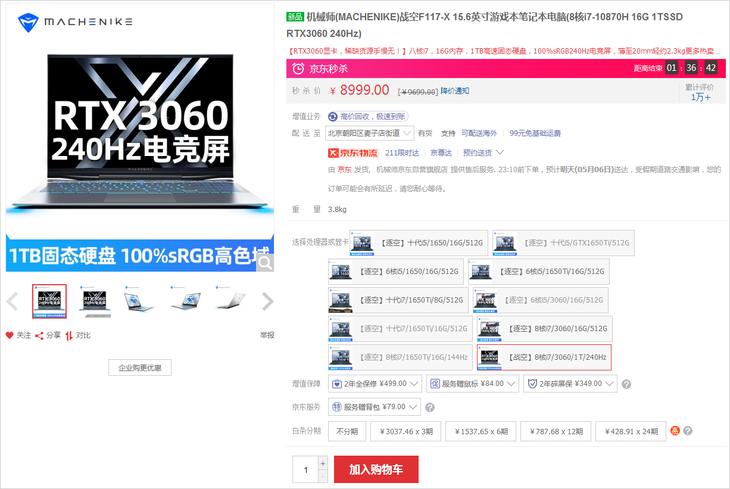Click the quantity input field
The image size is (730, 489).
(306, 469)
